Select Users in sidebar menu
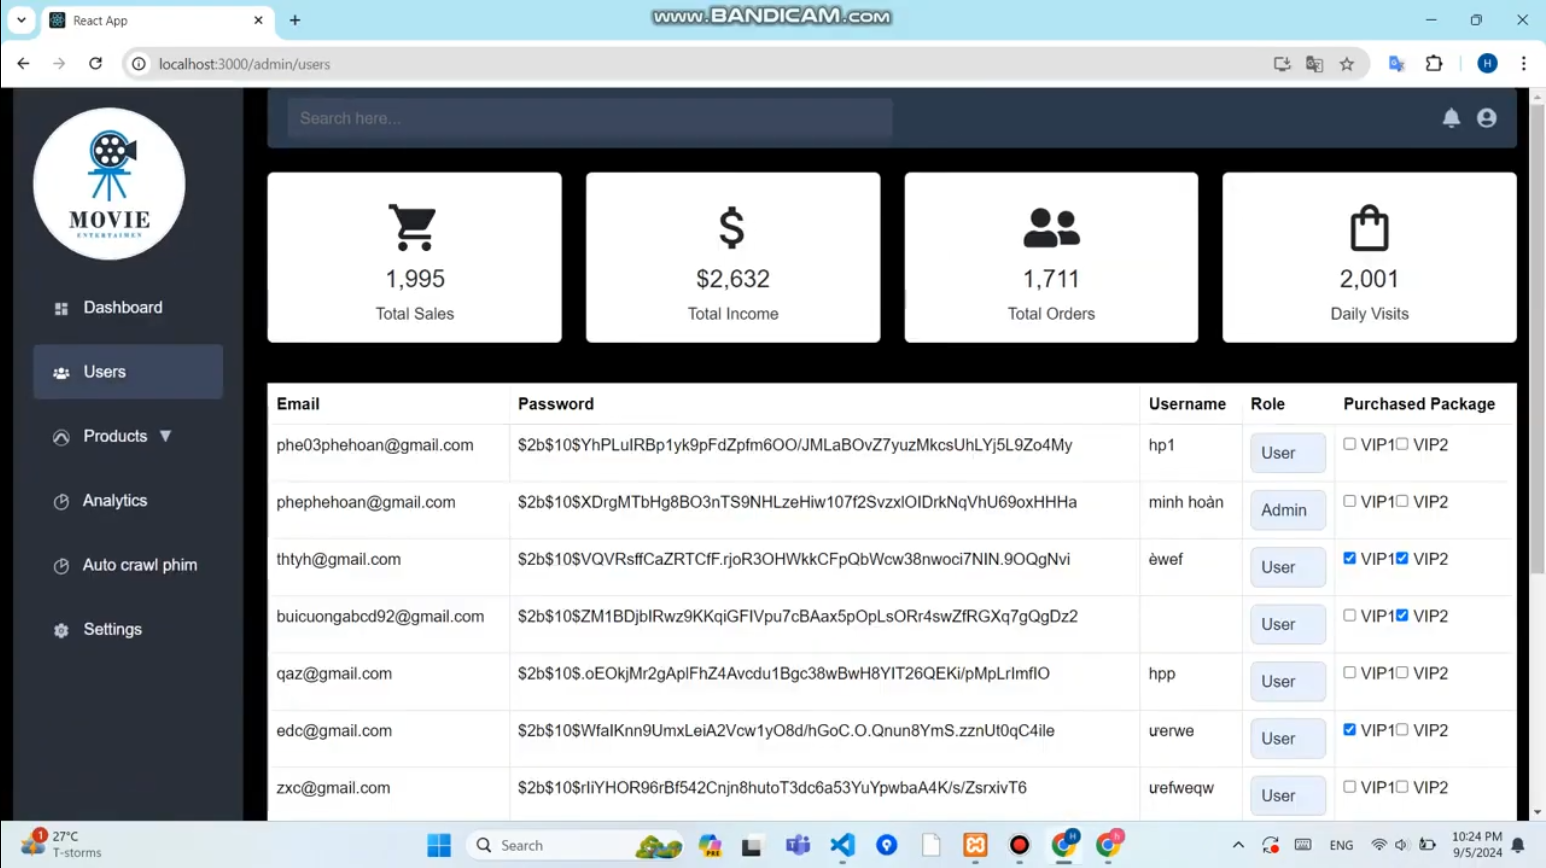Image resolution: width=1546 pixels, height=868 pixels. click(128, 372)
